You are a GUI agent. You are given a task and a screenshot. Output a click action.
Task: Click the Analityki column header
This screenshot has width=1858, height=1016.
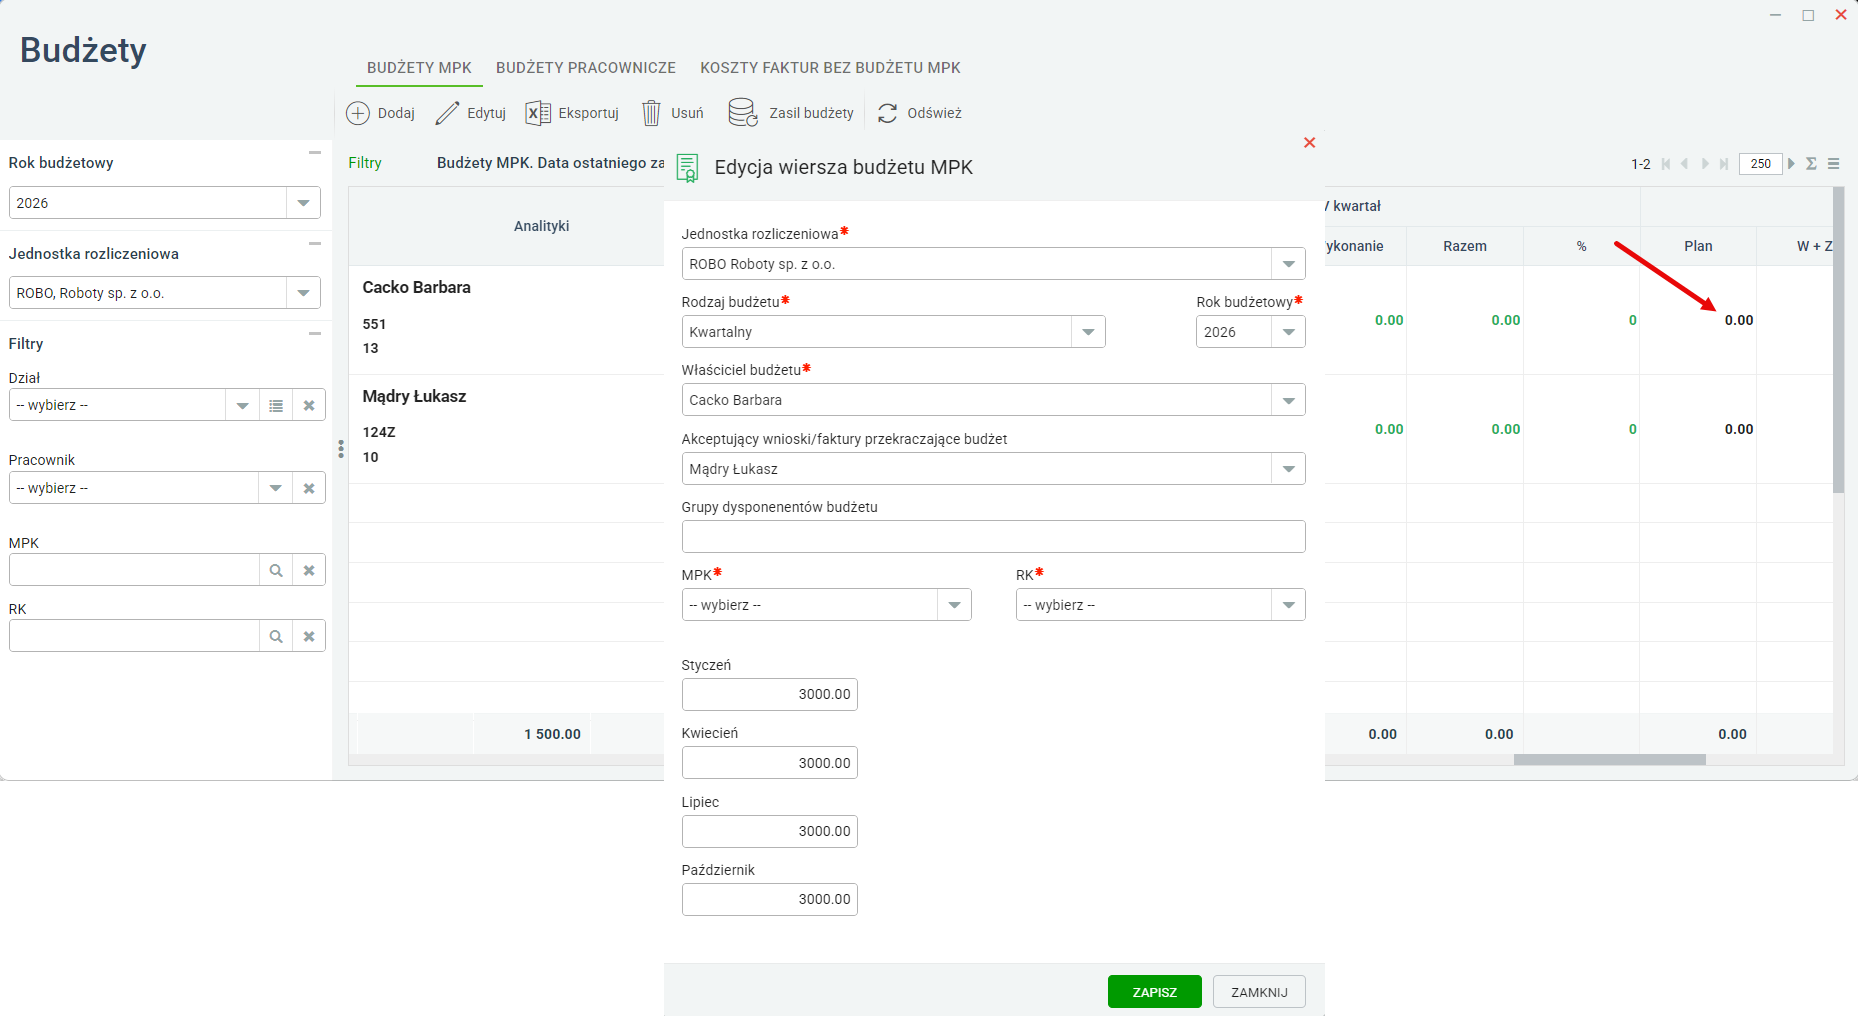click(541, 226)
